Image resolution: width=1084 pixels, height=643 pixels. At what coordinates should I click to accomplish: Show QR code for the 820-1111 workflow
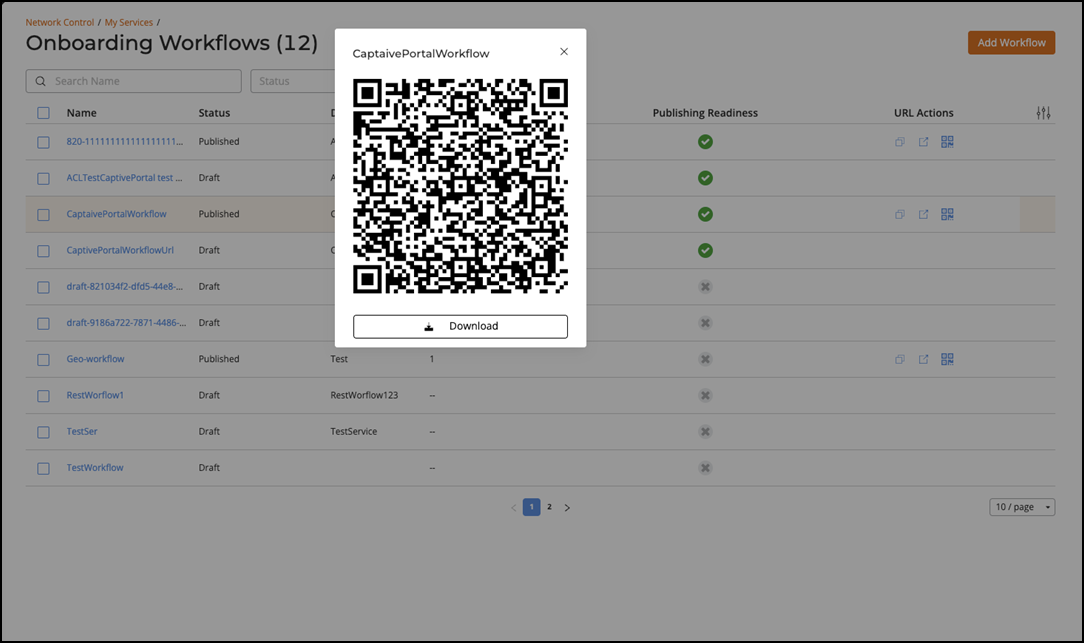pyautogui.click(x=947, y=142)
